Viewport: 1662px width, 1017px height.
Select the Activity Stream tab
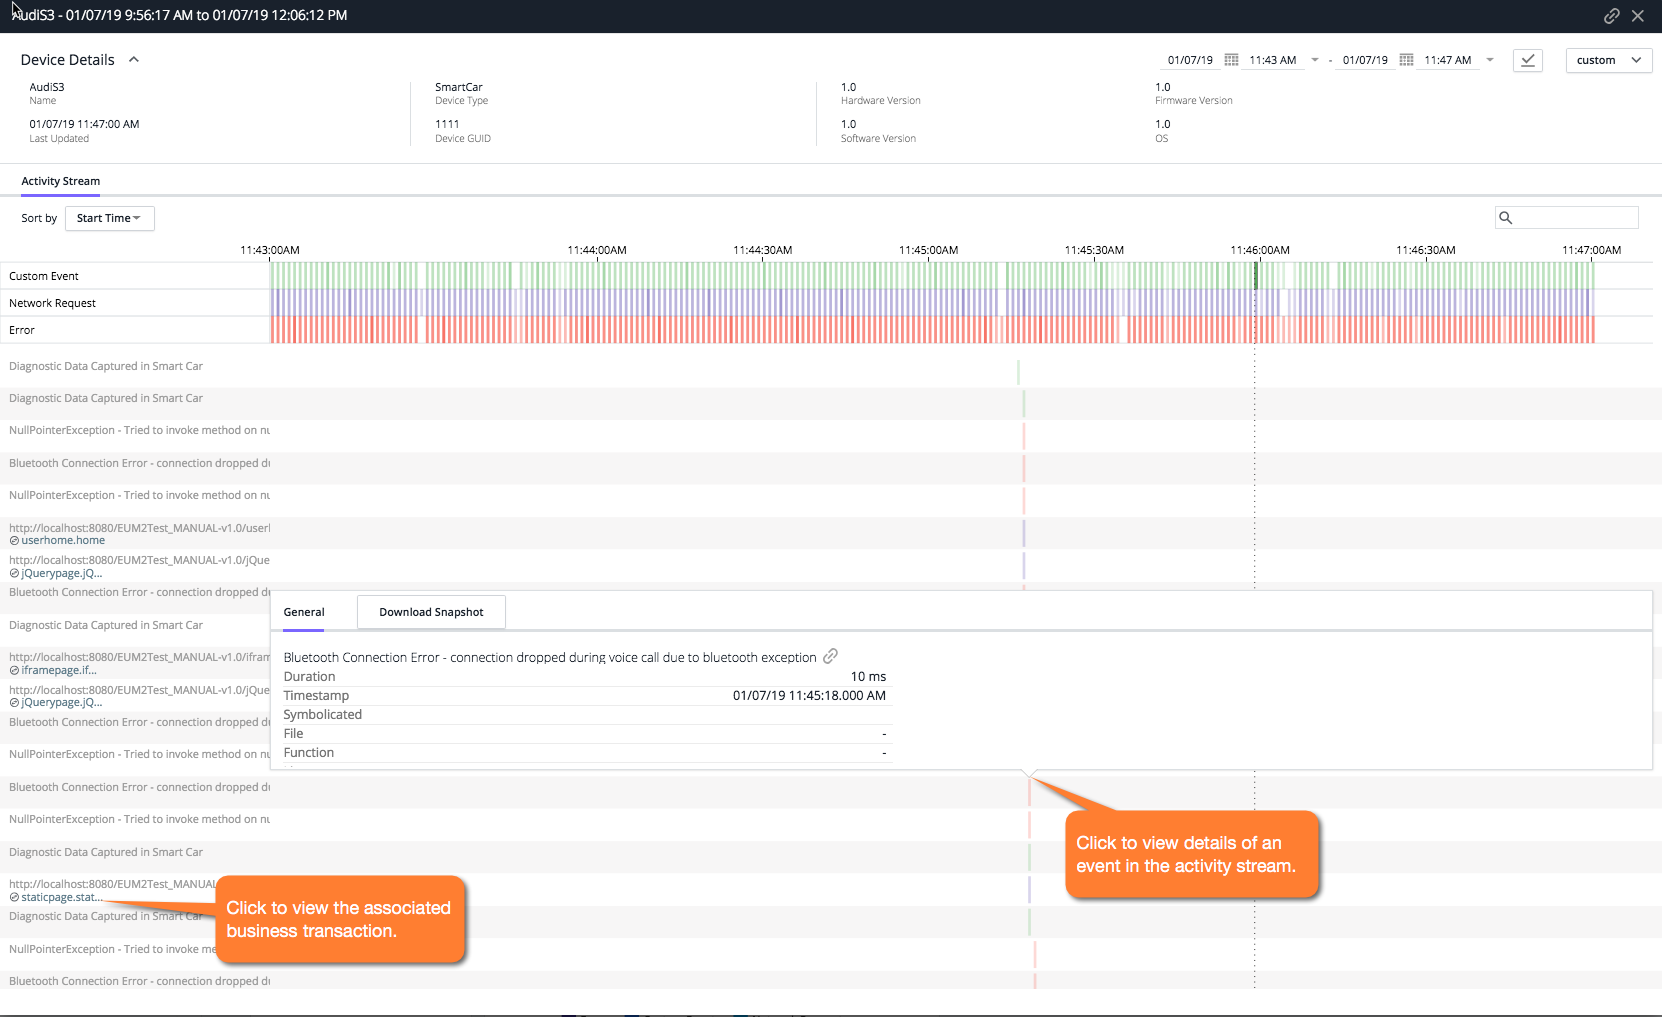pos(61,181)
